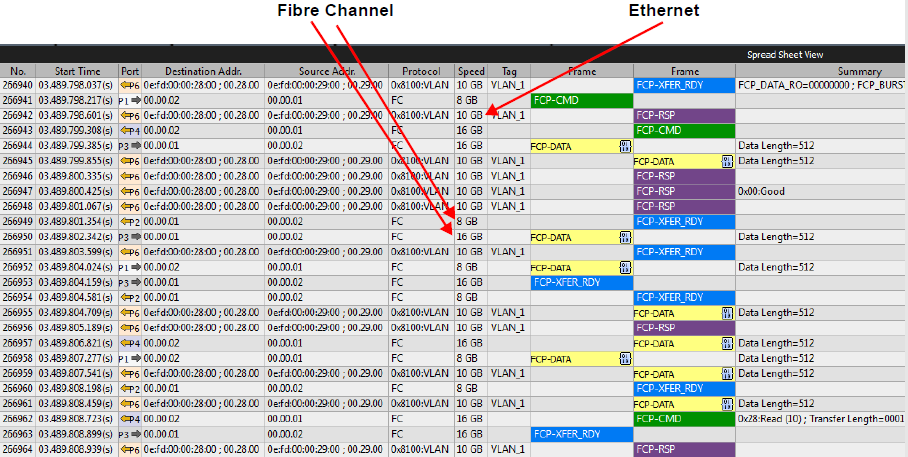Select the FCP-XFER_RDY cell in row 266954
The image size is (908, 457).
click(684, 298)
